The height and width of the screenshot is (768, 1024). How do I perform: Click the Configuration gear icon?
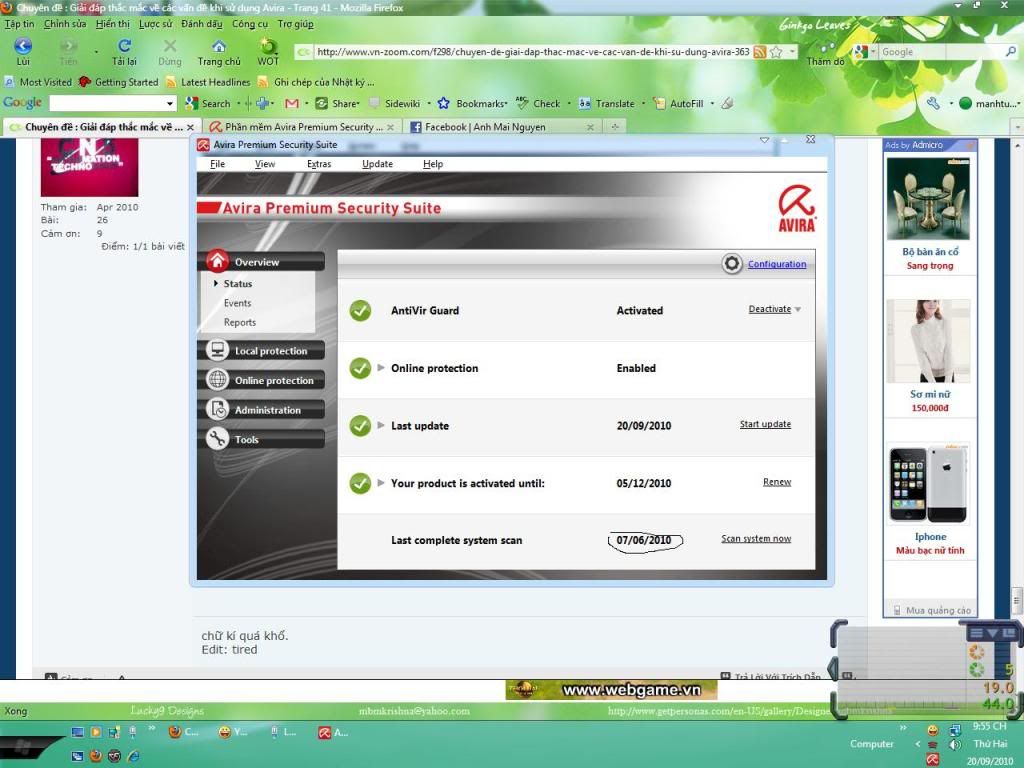[732, 264]
